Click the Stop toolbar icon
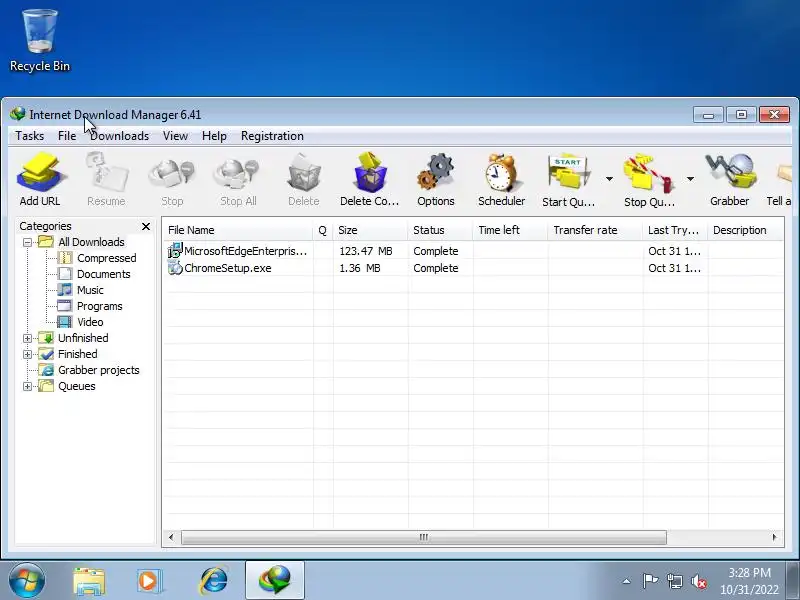 pyautogui.click(x=172, y=173)
